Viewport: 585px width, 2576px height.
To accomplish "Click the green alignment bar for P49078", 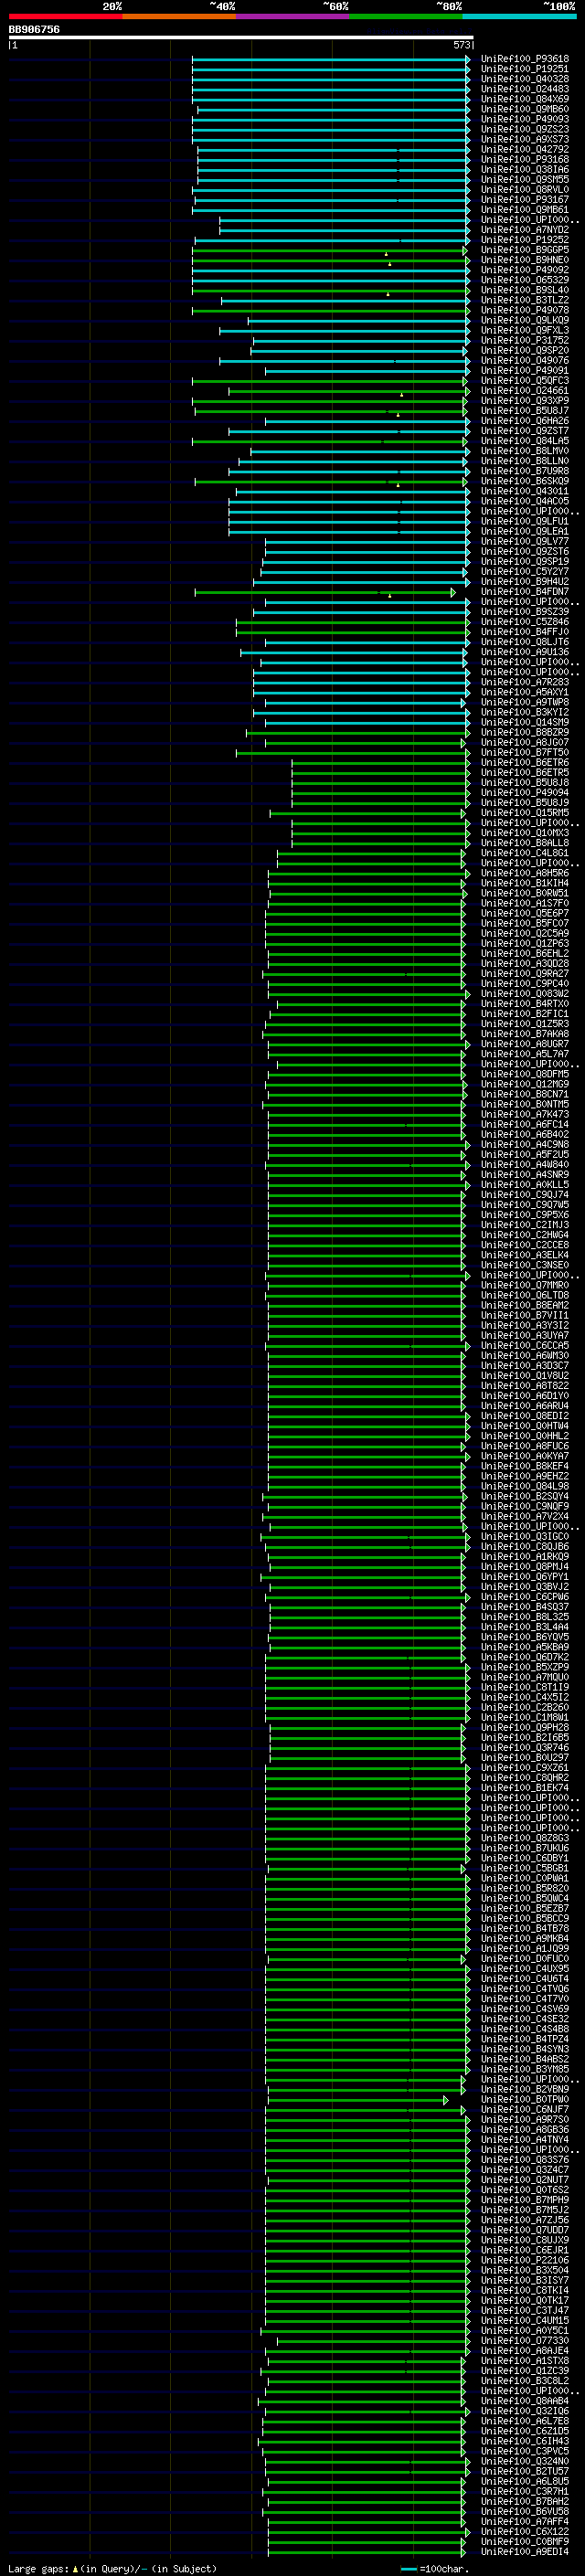I will (330, 311).
